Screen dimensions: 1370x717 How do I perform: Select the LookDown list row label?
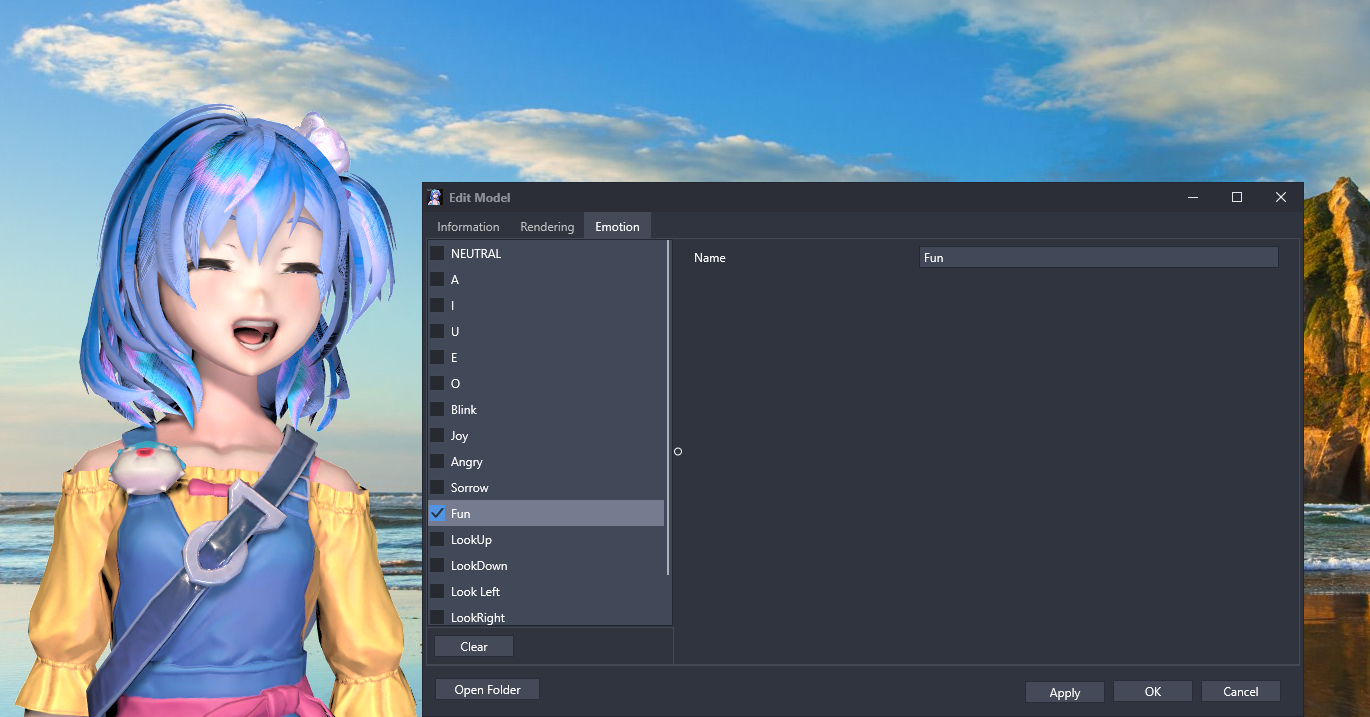(479, 566)
